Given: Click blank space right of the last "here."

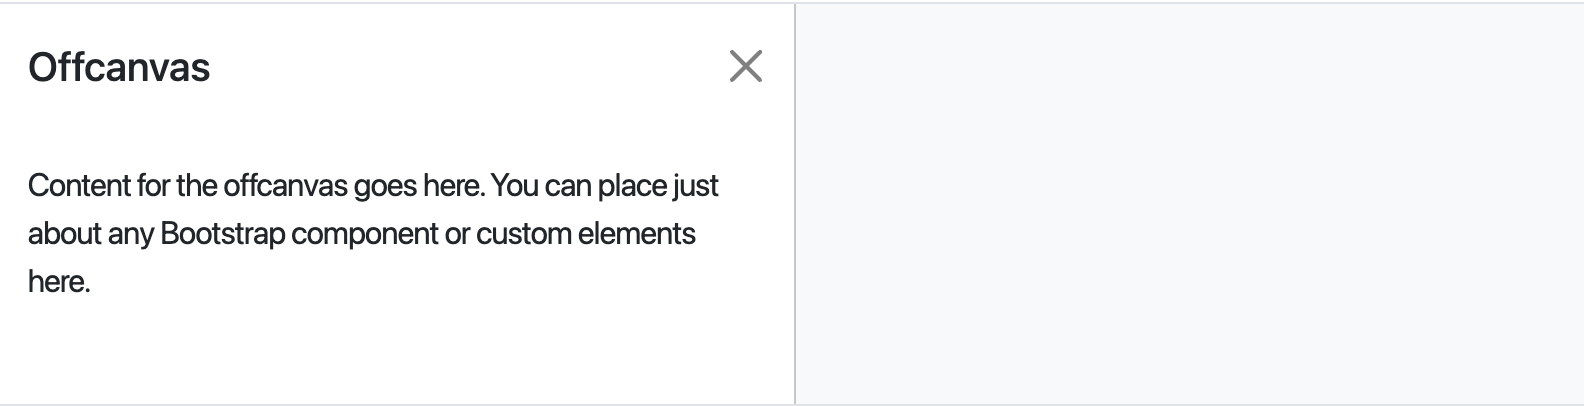Looking at the screenshot, I should point(400,282).
